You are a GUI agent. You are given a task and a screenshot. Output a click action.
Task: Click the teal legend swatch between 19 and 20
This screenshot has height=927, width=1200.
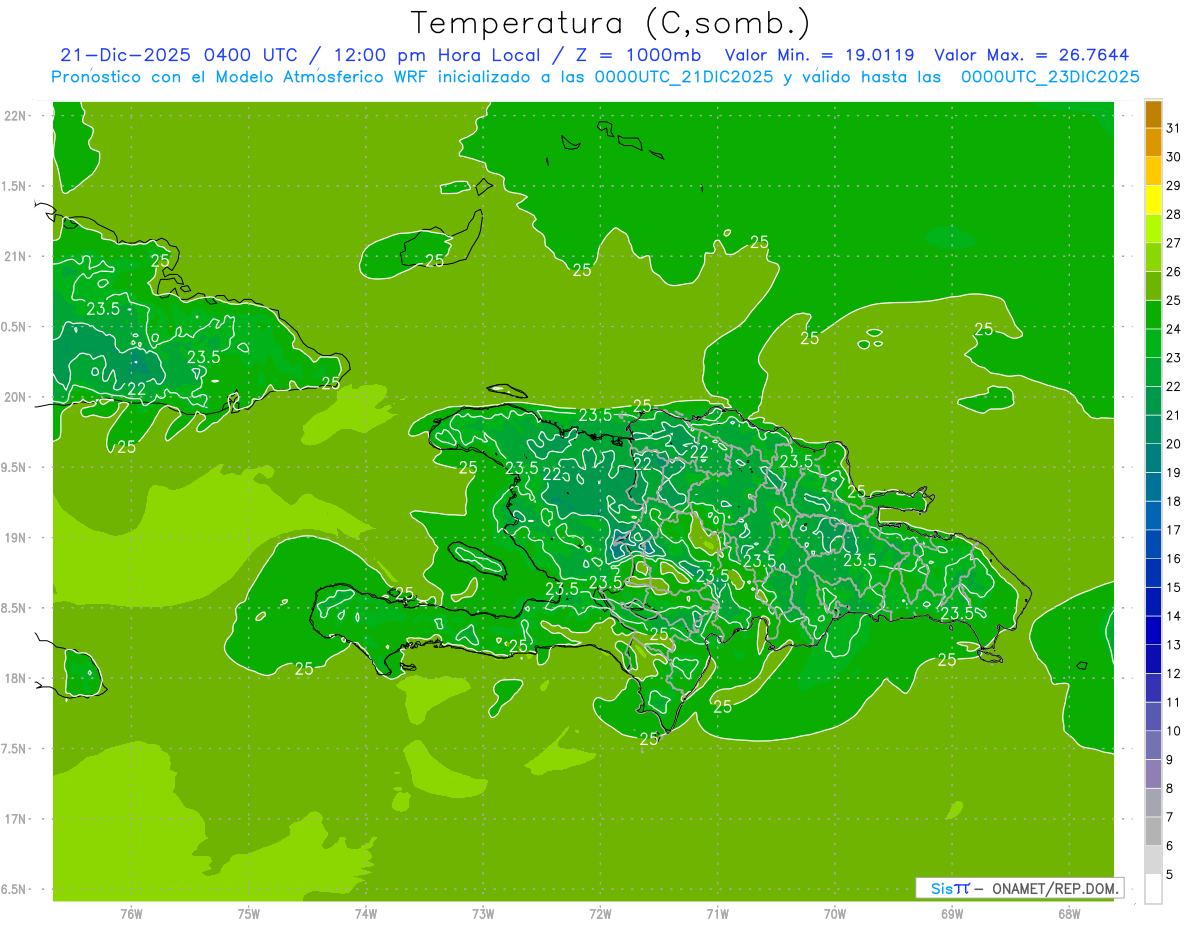[x=1153, y=458]
